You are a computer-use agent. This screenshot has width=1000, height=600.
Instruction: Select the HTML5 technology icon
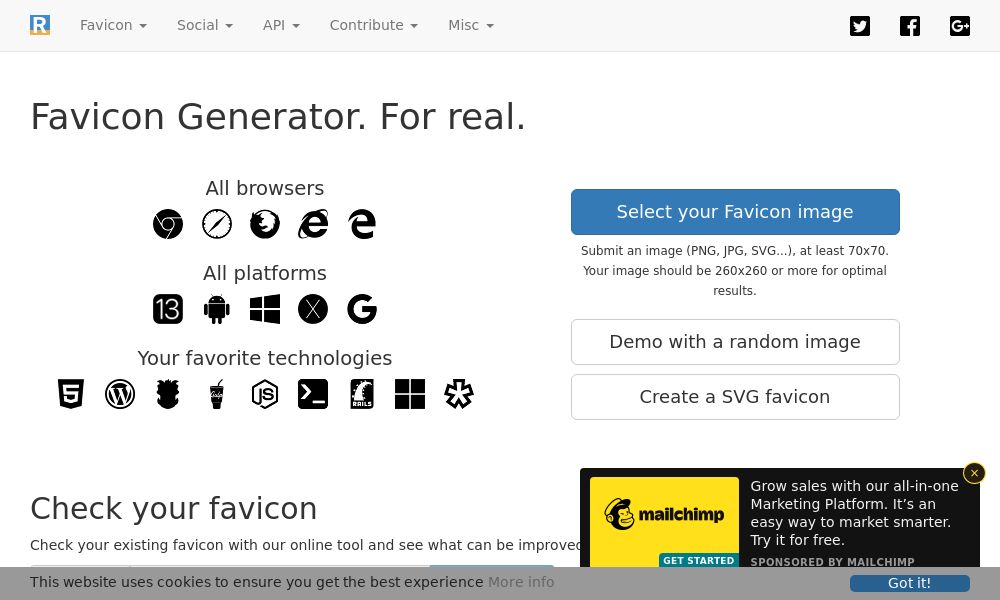point(71,394)
